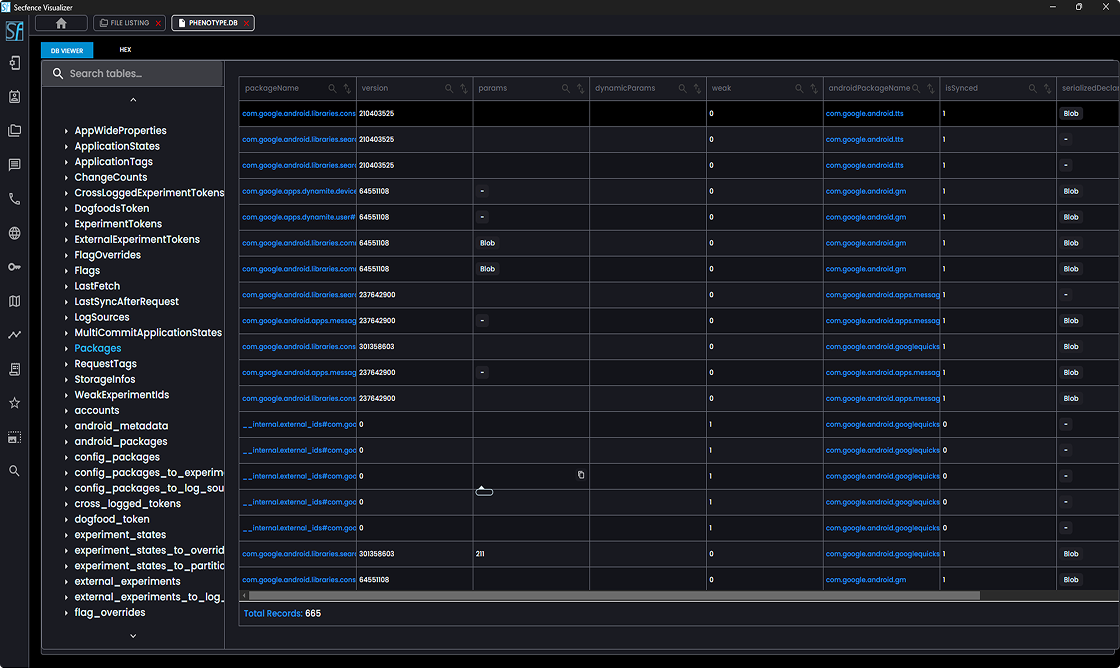Click the Secfence SF logo
Viewport: 1120px width, 668px height.
pos(14,31)
